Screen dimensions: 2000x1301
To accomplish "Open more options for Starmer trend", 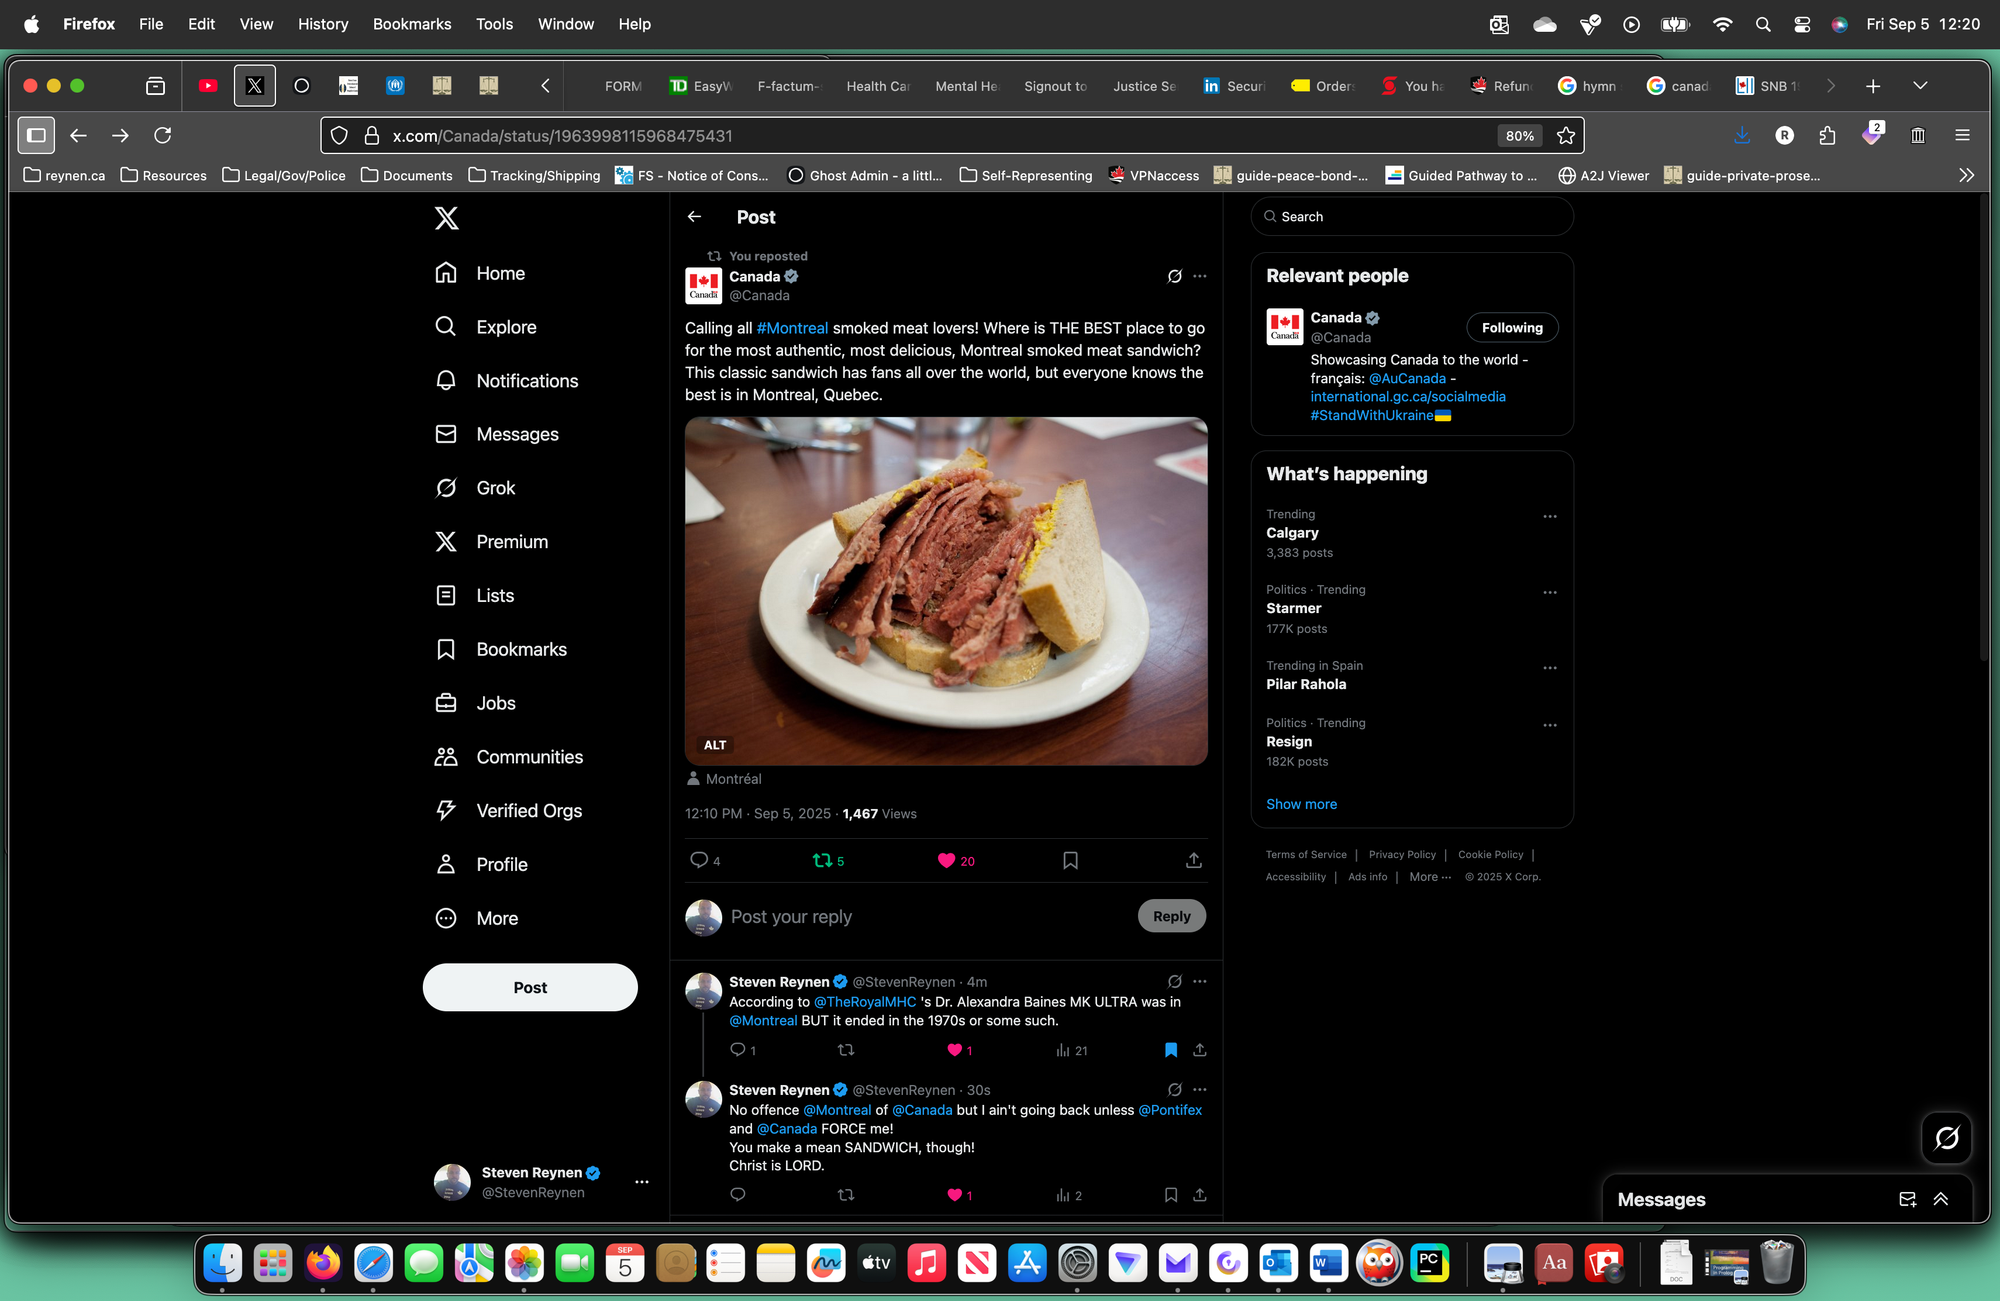I will (1549, 593).
